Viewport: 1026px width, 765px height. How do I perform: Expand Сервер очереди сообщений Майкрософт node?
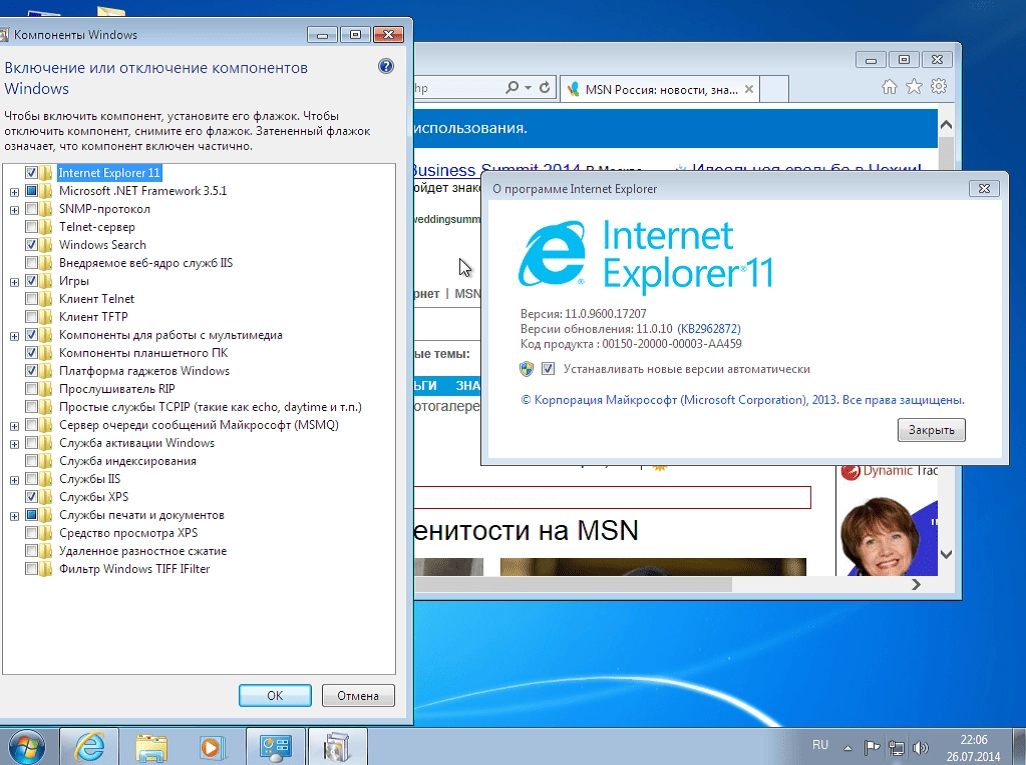14,426
